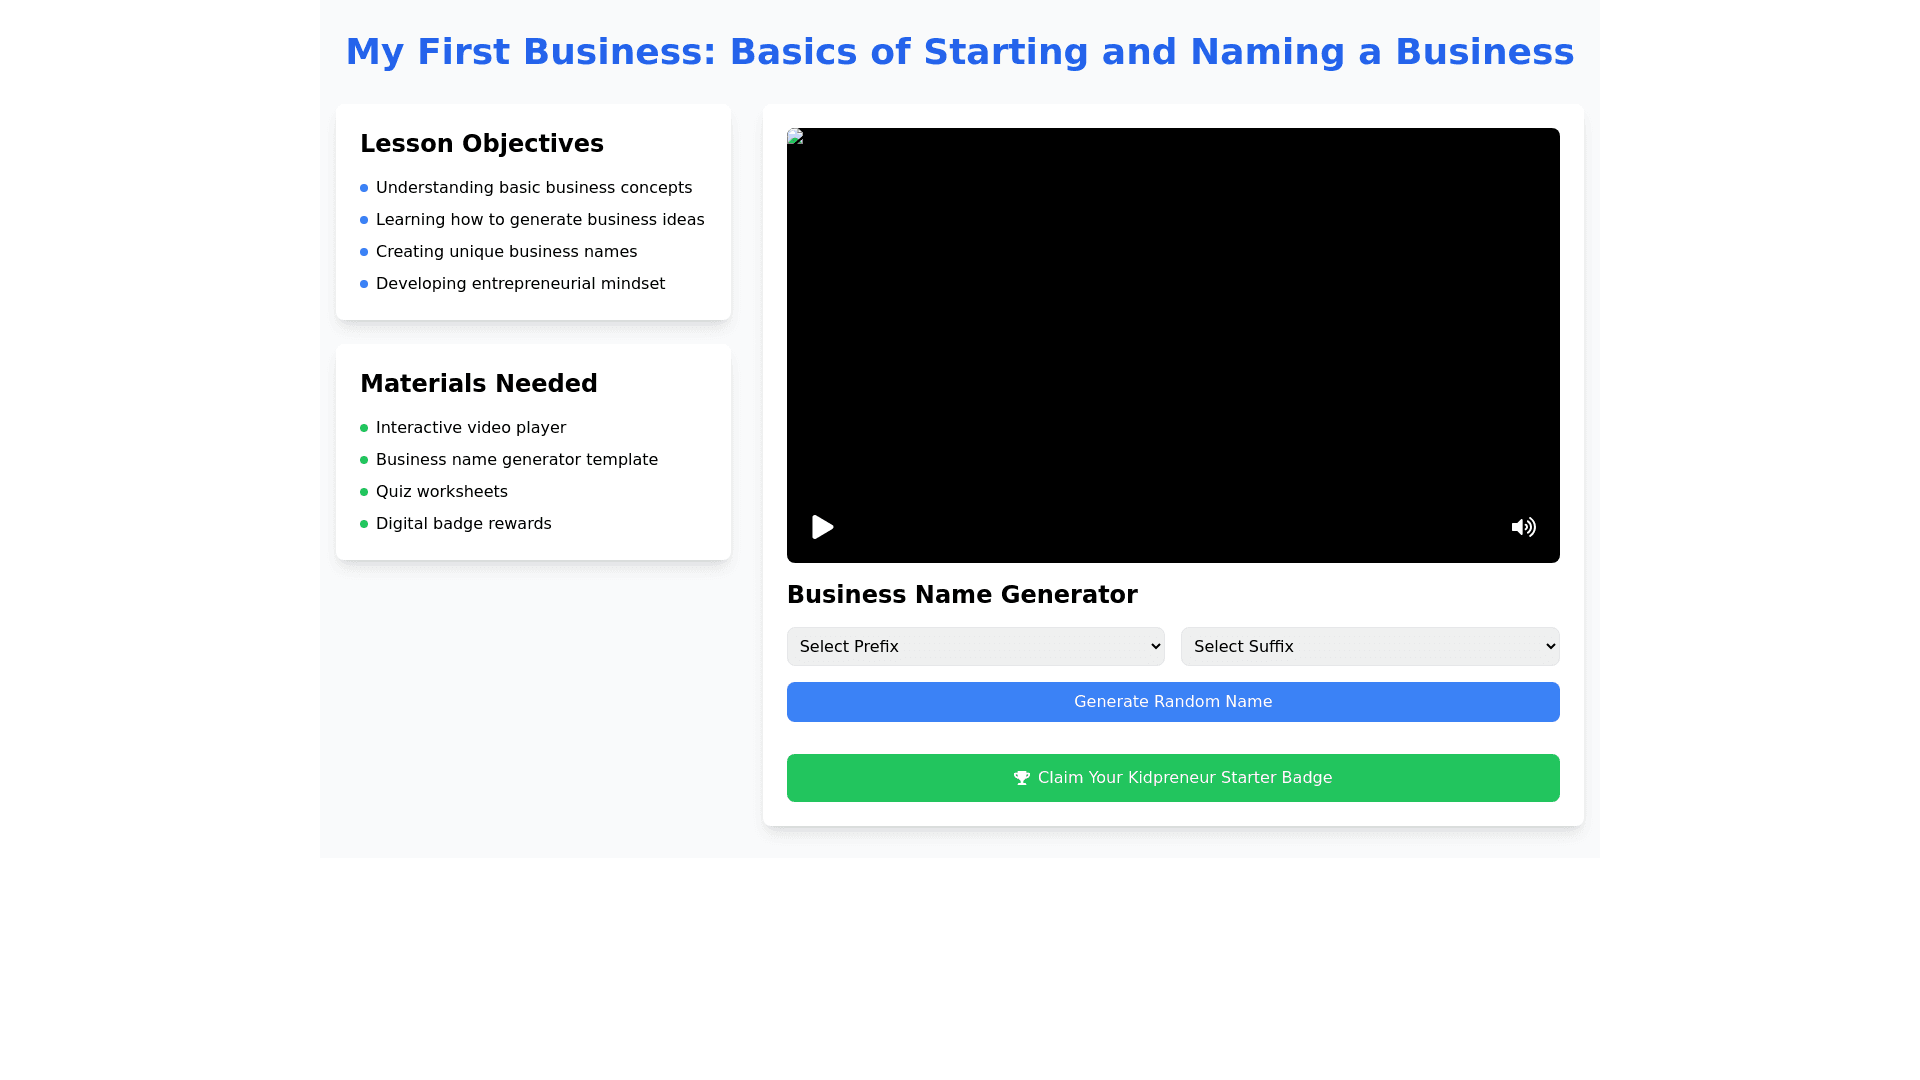Click 'Learning how to generate business ideas'
This screenshot has width=1920, height=1080.
(x=540, y=220)
